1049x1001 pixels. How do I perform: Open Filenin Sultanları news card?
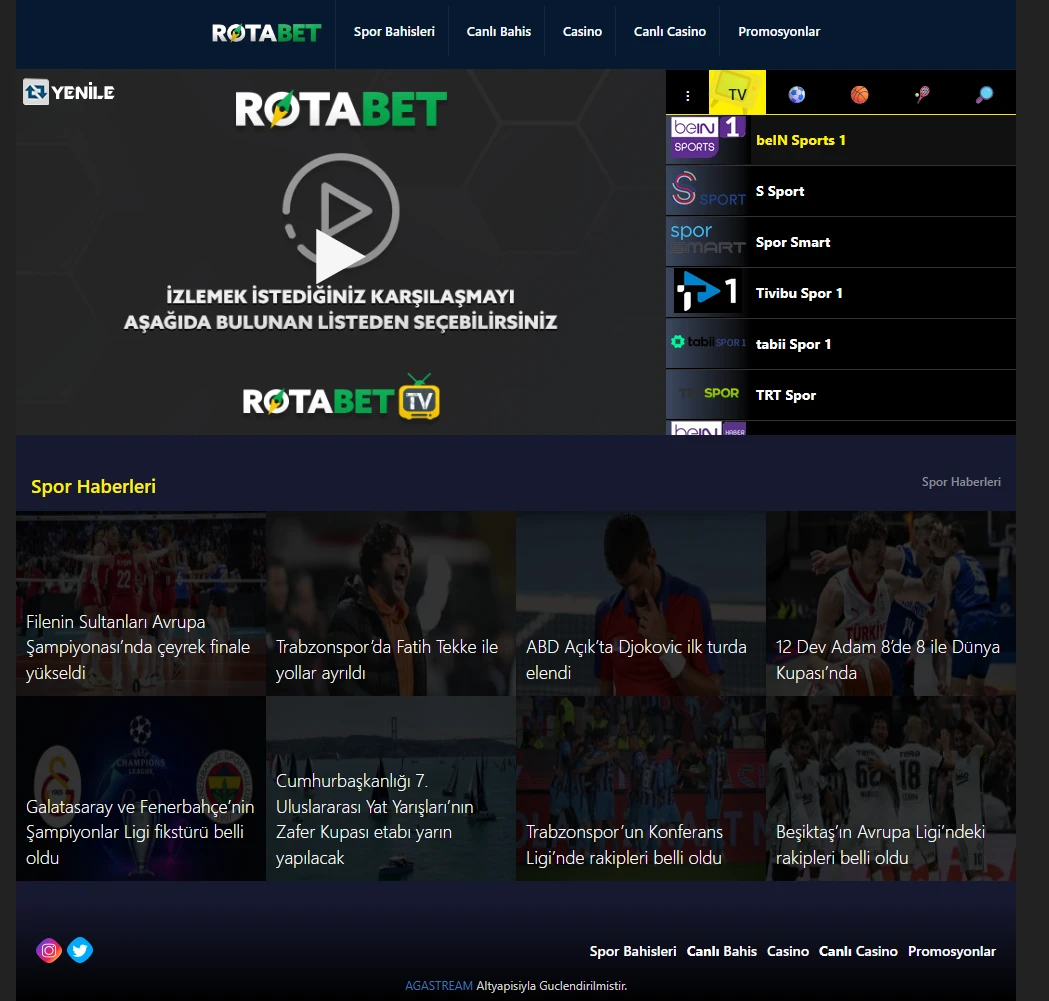(140, 604)
